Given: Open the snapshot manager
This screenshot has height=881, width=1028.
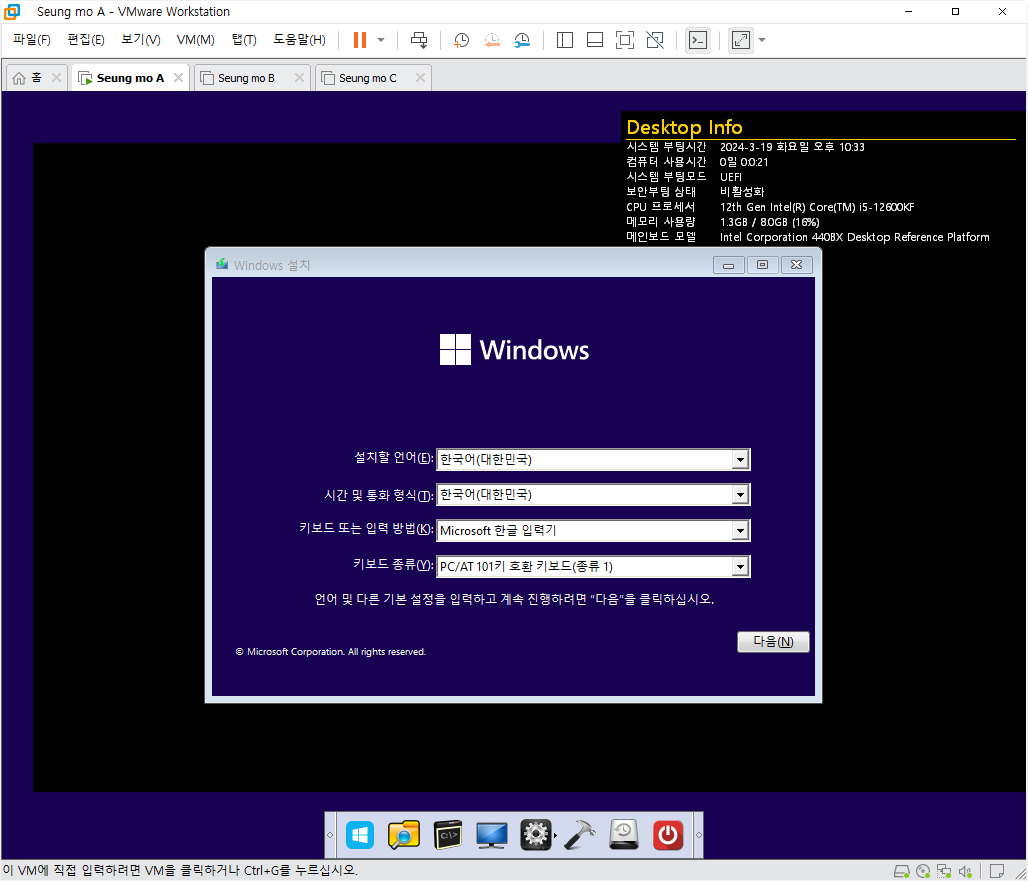Looking at the screenshot, I should click(522, 40).
